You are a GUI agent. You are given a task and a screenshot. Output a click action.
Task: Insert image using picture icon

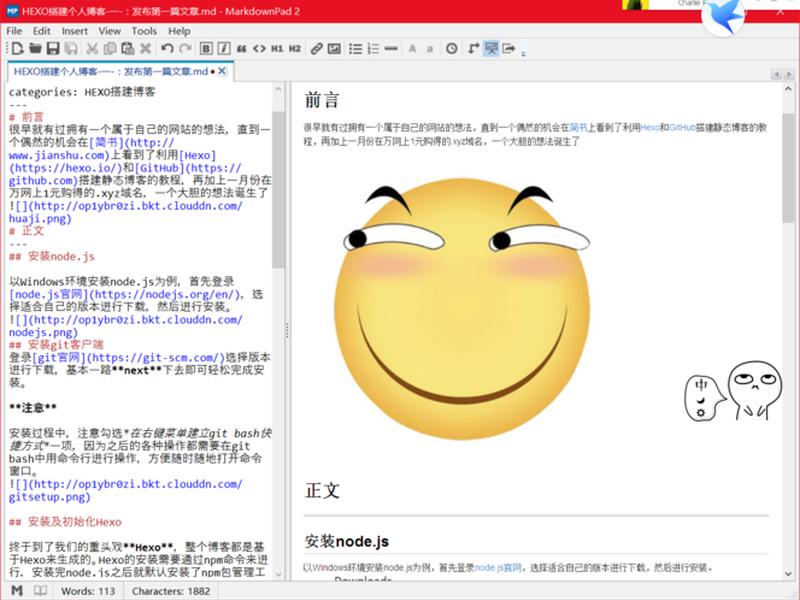pyautogui.click(x=334, y=48)
